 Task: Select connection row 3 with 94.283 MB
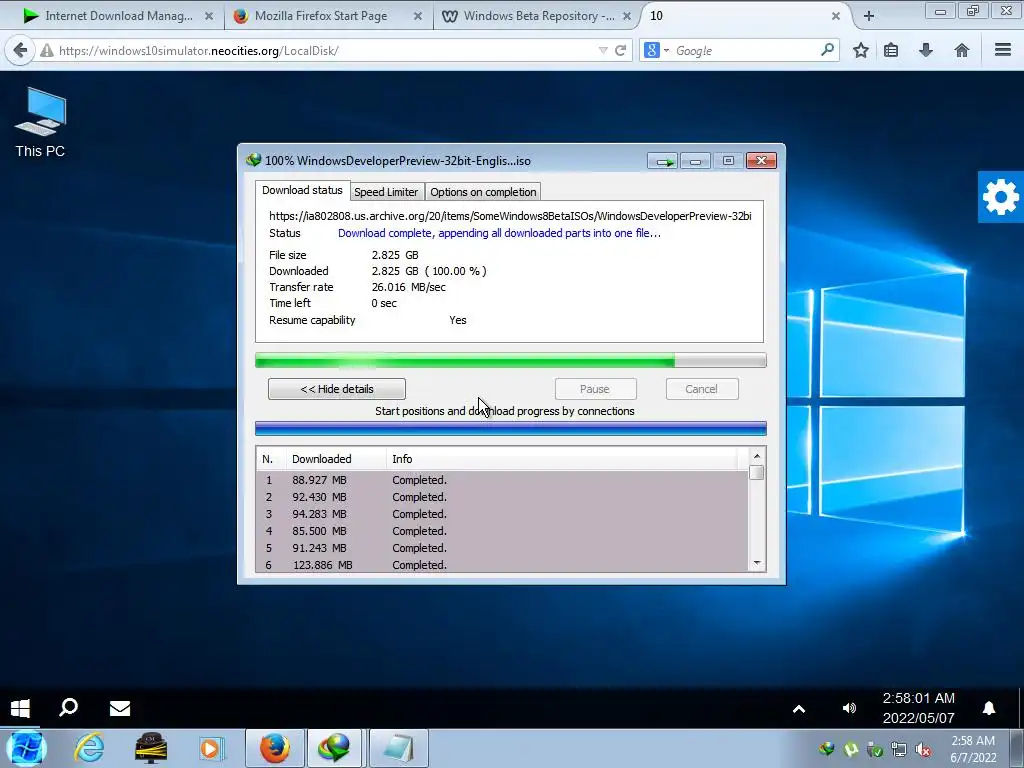tap(502, 514)
